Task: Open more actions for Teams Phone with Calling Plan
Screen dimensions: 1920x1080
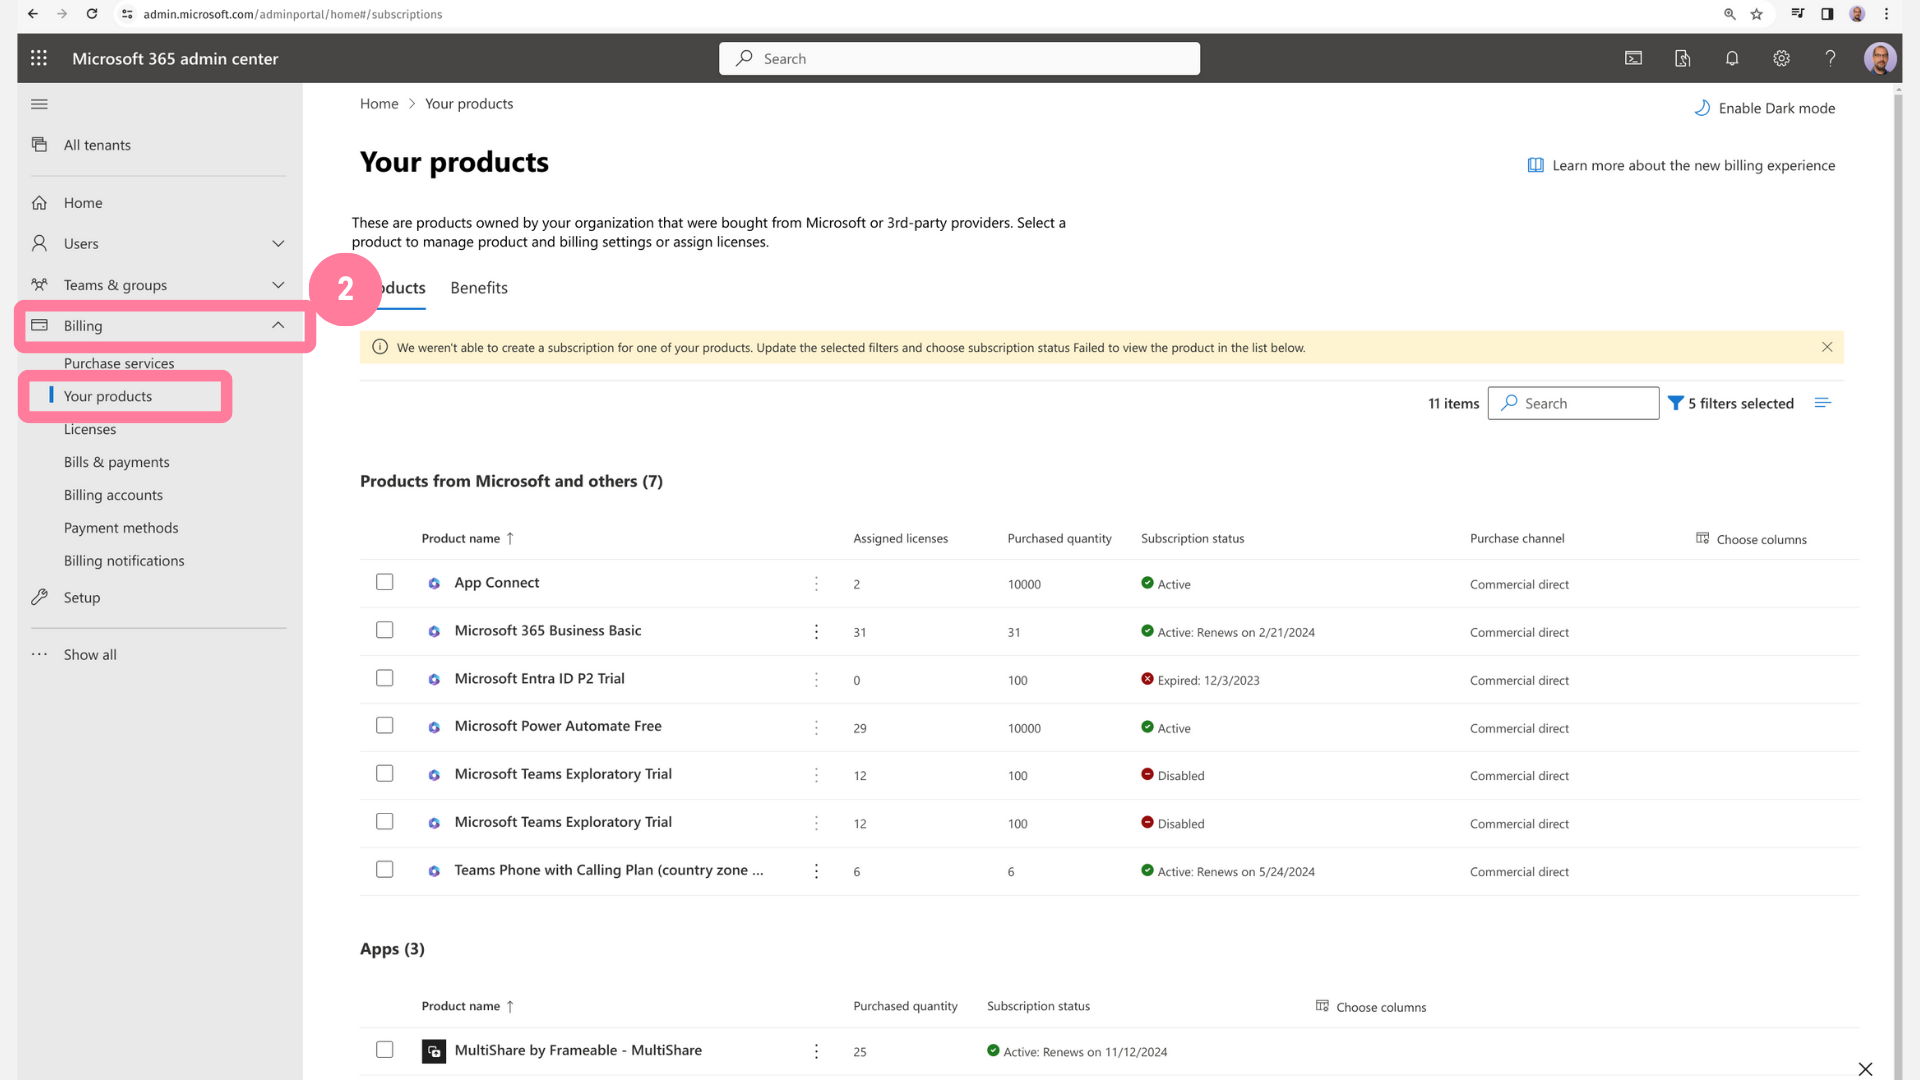Action: click(x=816, y=871)
